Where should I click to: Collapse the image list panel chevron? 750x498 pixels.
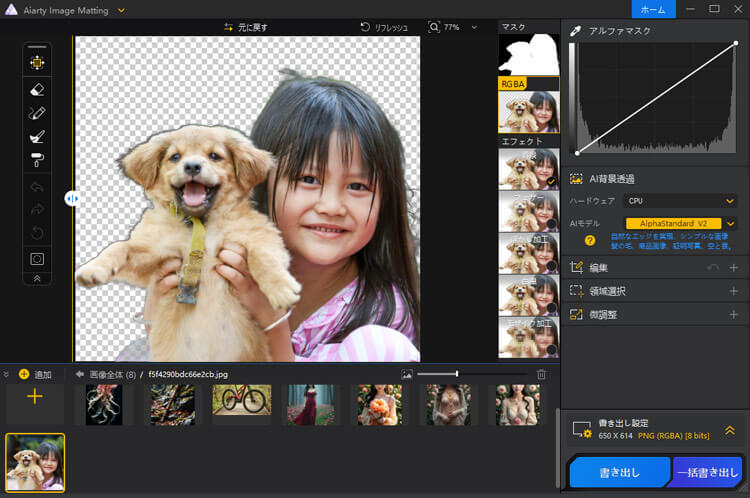(6, 374)
